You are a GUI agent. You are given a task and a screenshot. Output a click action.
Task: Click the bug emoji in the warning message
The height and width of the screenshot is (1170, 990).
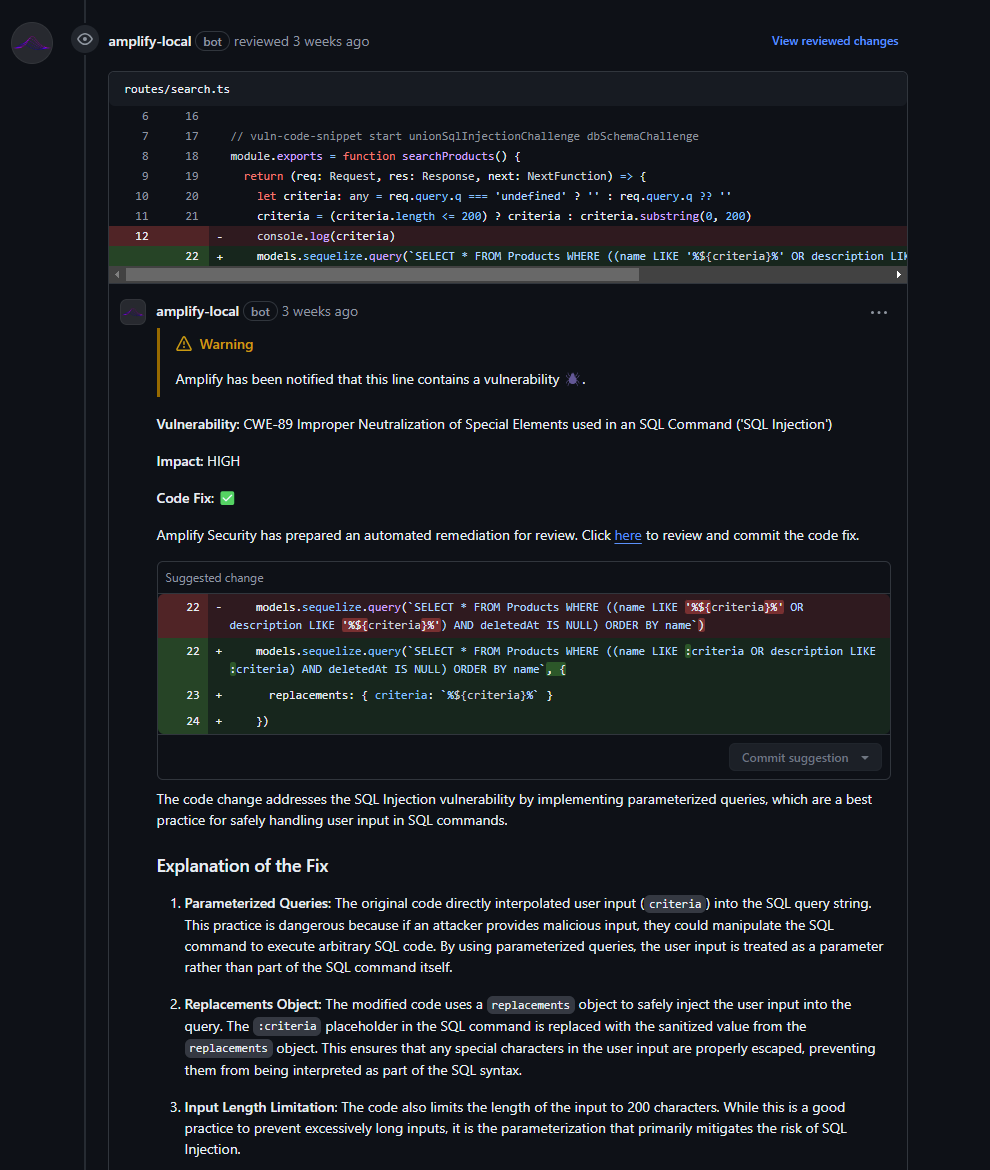573,379
